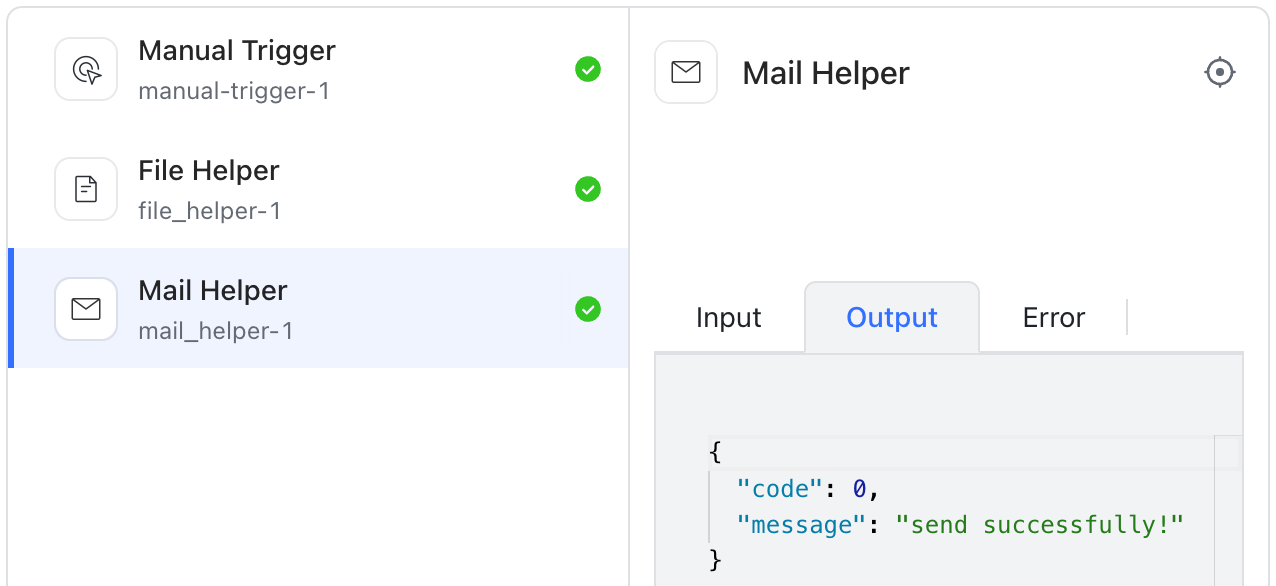Click the success badge on File Helper
The height and width of the screenshot is (586, 1276).
(x=588, y=189)
